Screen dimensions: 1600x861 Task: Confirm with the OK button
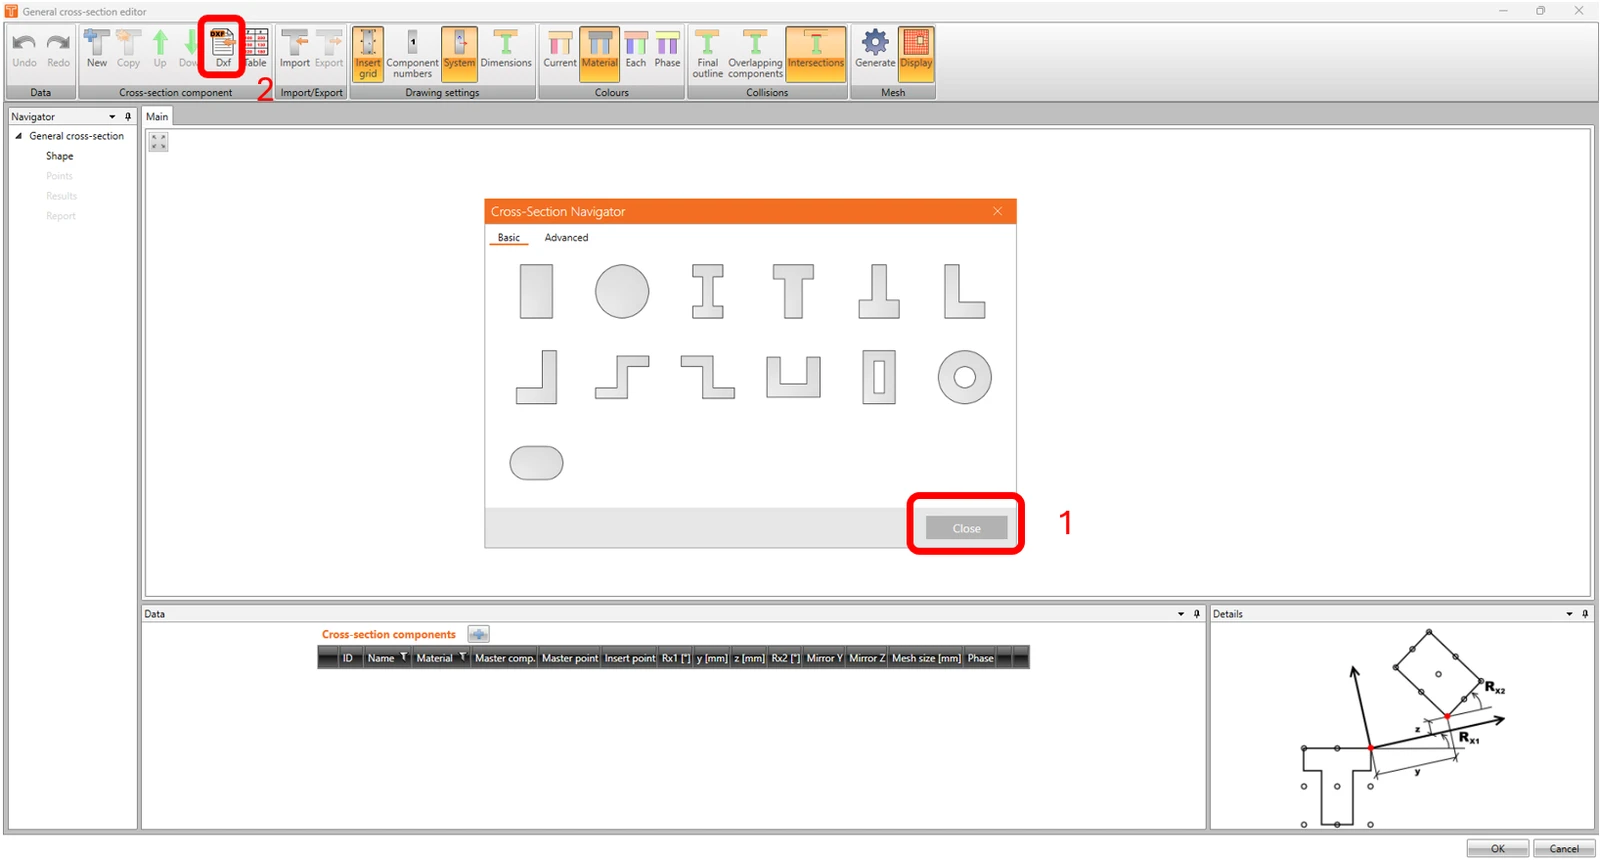(x=1497, y=849)
